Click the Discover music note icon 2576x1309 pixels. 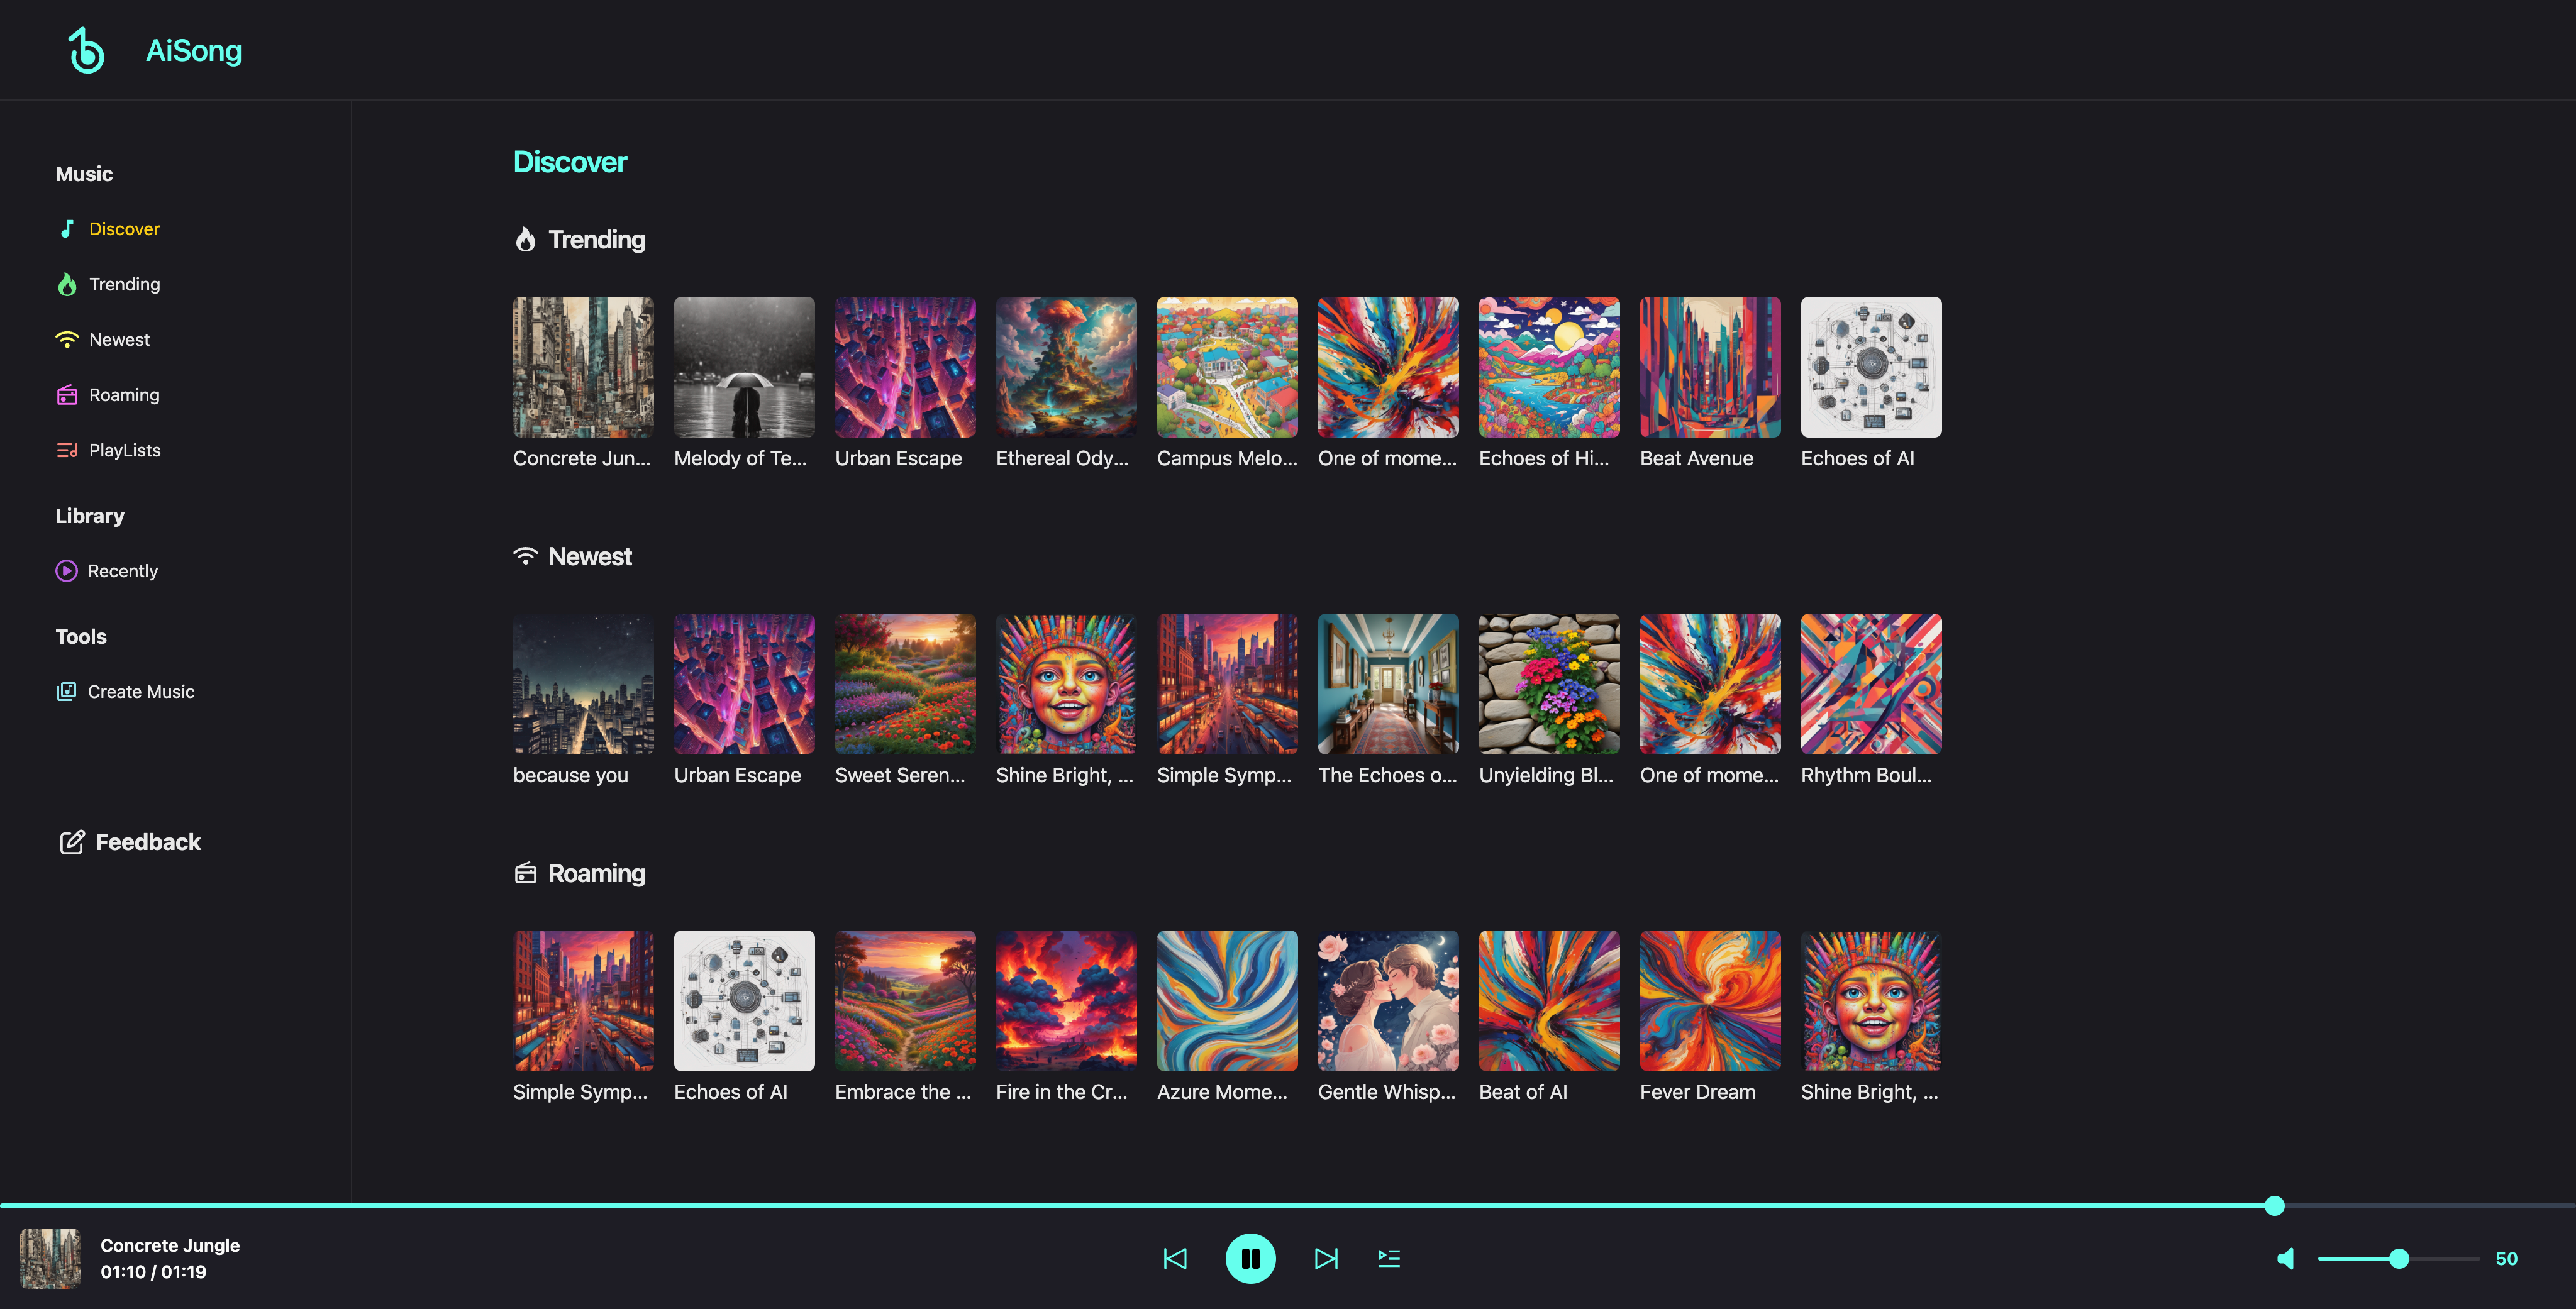[67, 229]
